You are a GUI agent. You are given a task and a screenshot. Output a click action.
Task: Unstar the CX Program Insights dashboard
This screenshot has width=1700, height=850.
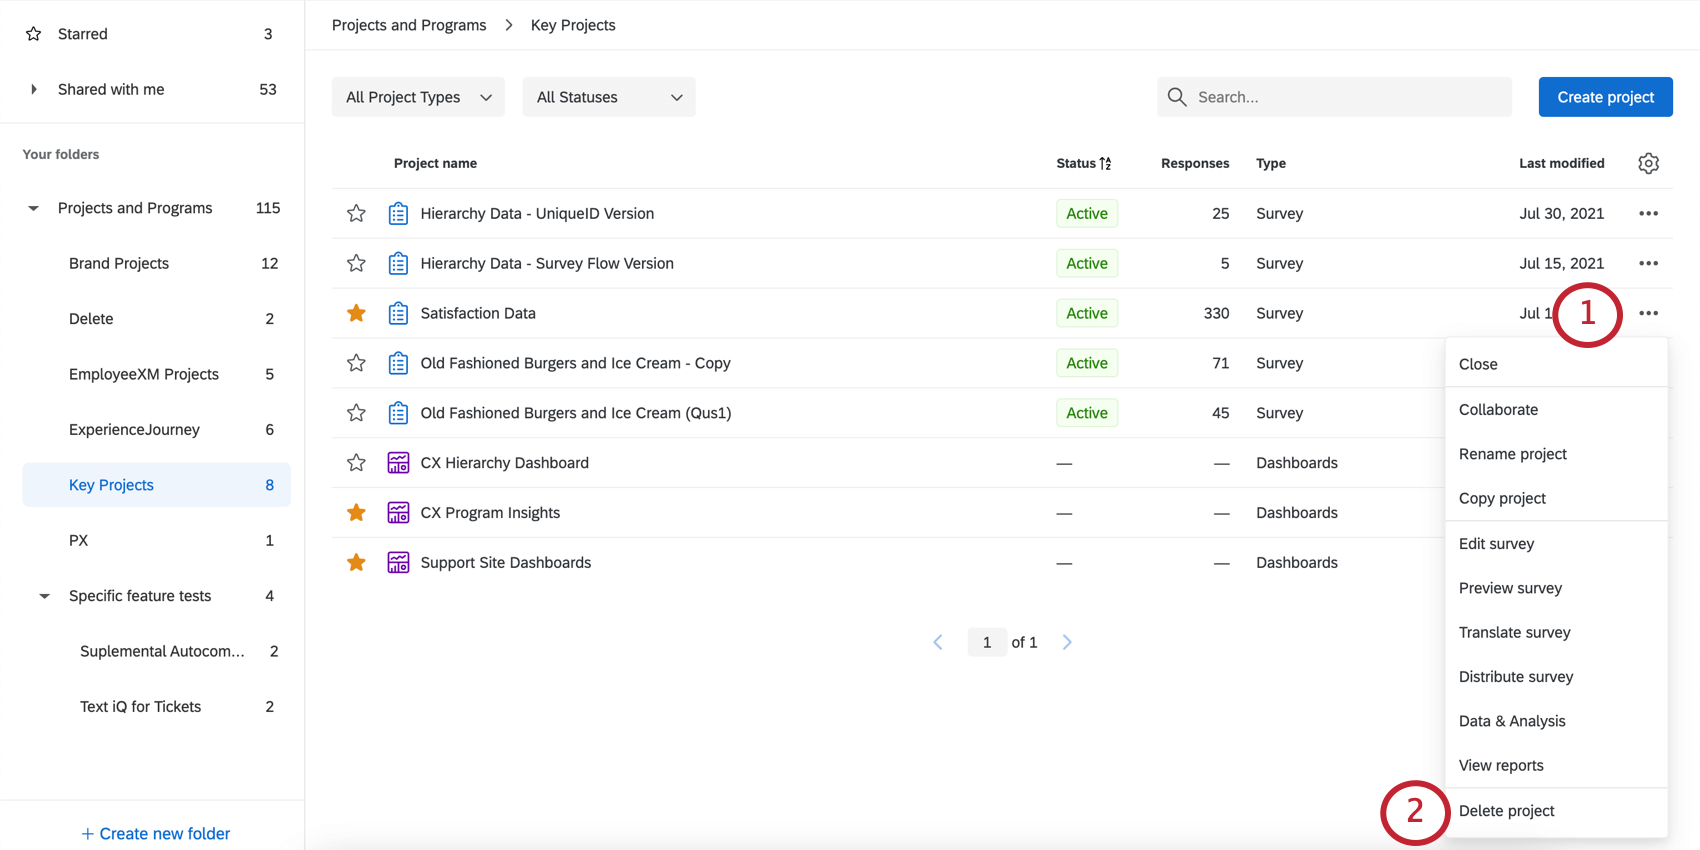point(356,513)
